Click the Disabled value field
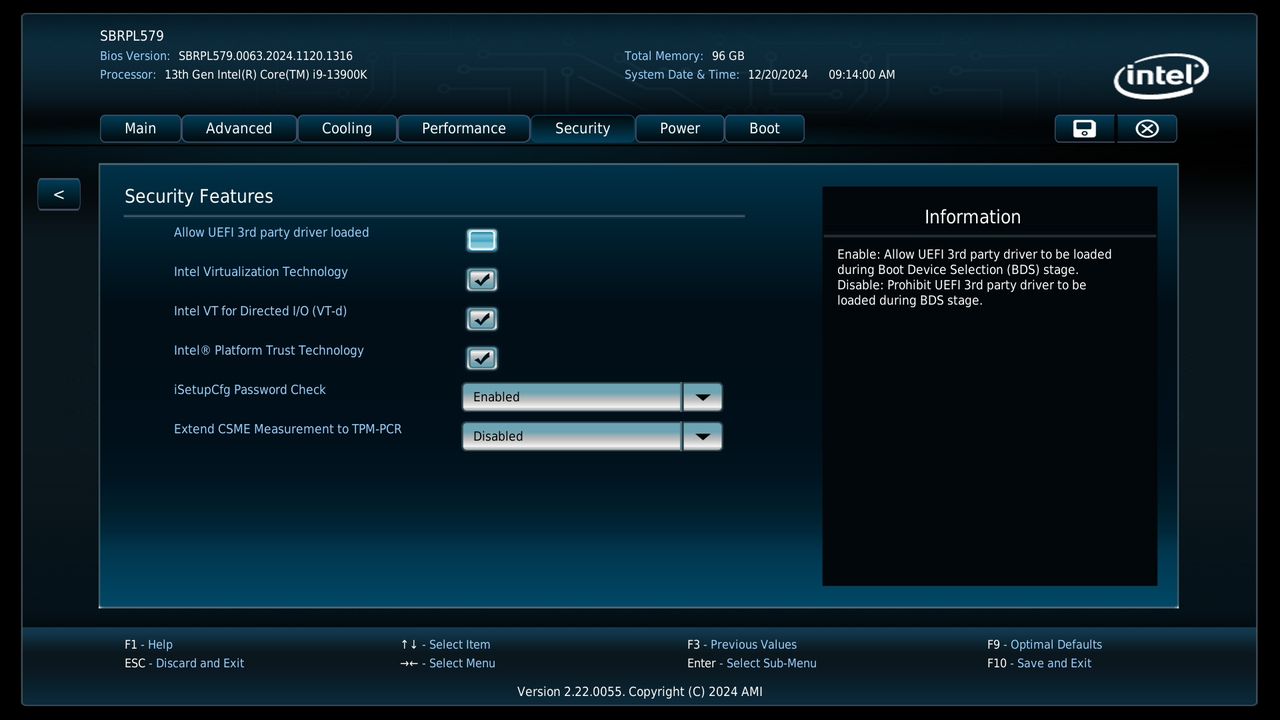Screen dimensions: 1280x720 pyautogui.click(x=572, y=436)
